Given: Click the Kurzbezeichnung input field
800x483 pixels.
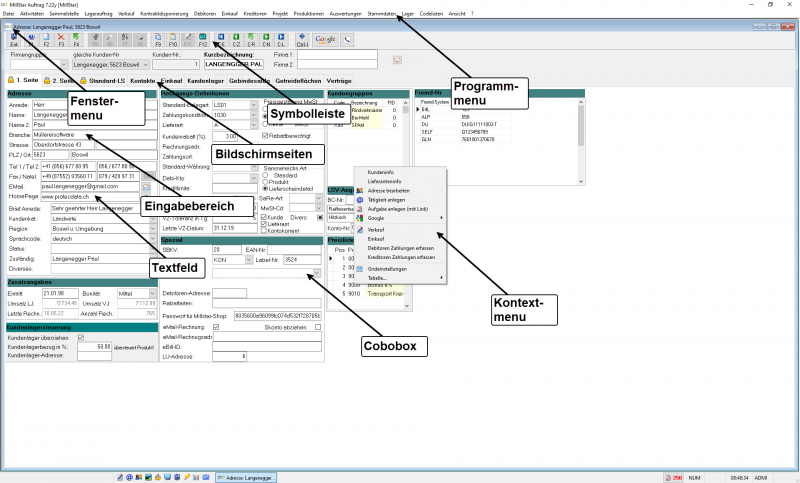Looking at the screenshot, I should tap(234, 64).
